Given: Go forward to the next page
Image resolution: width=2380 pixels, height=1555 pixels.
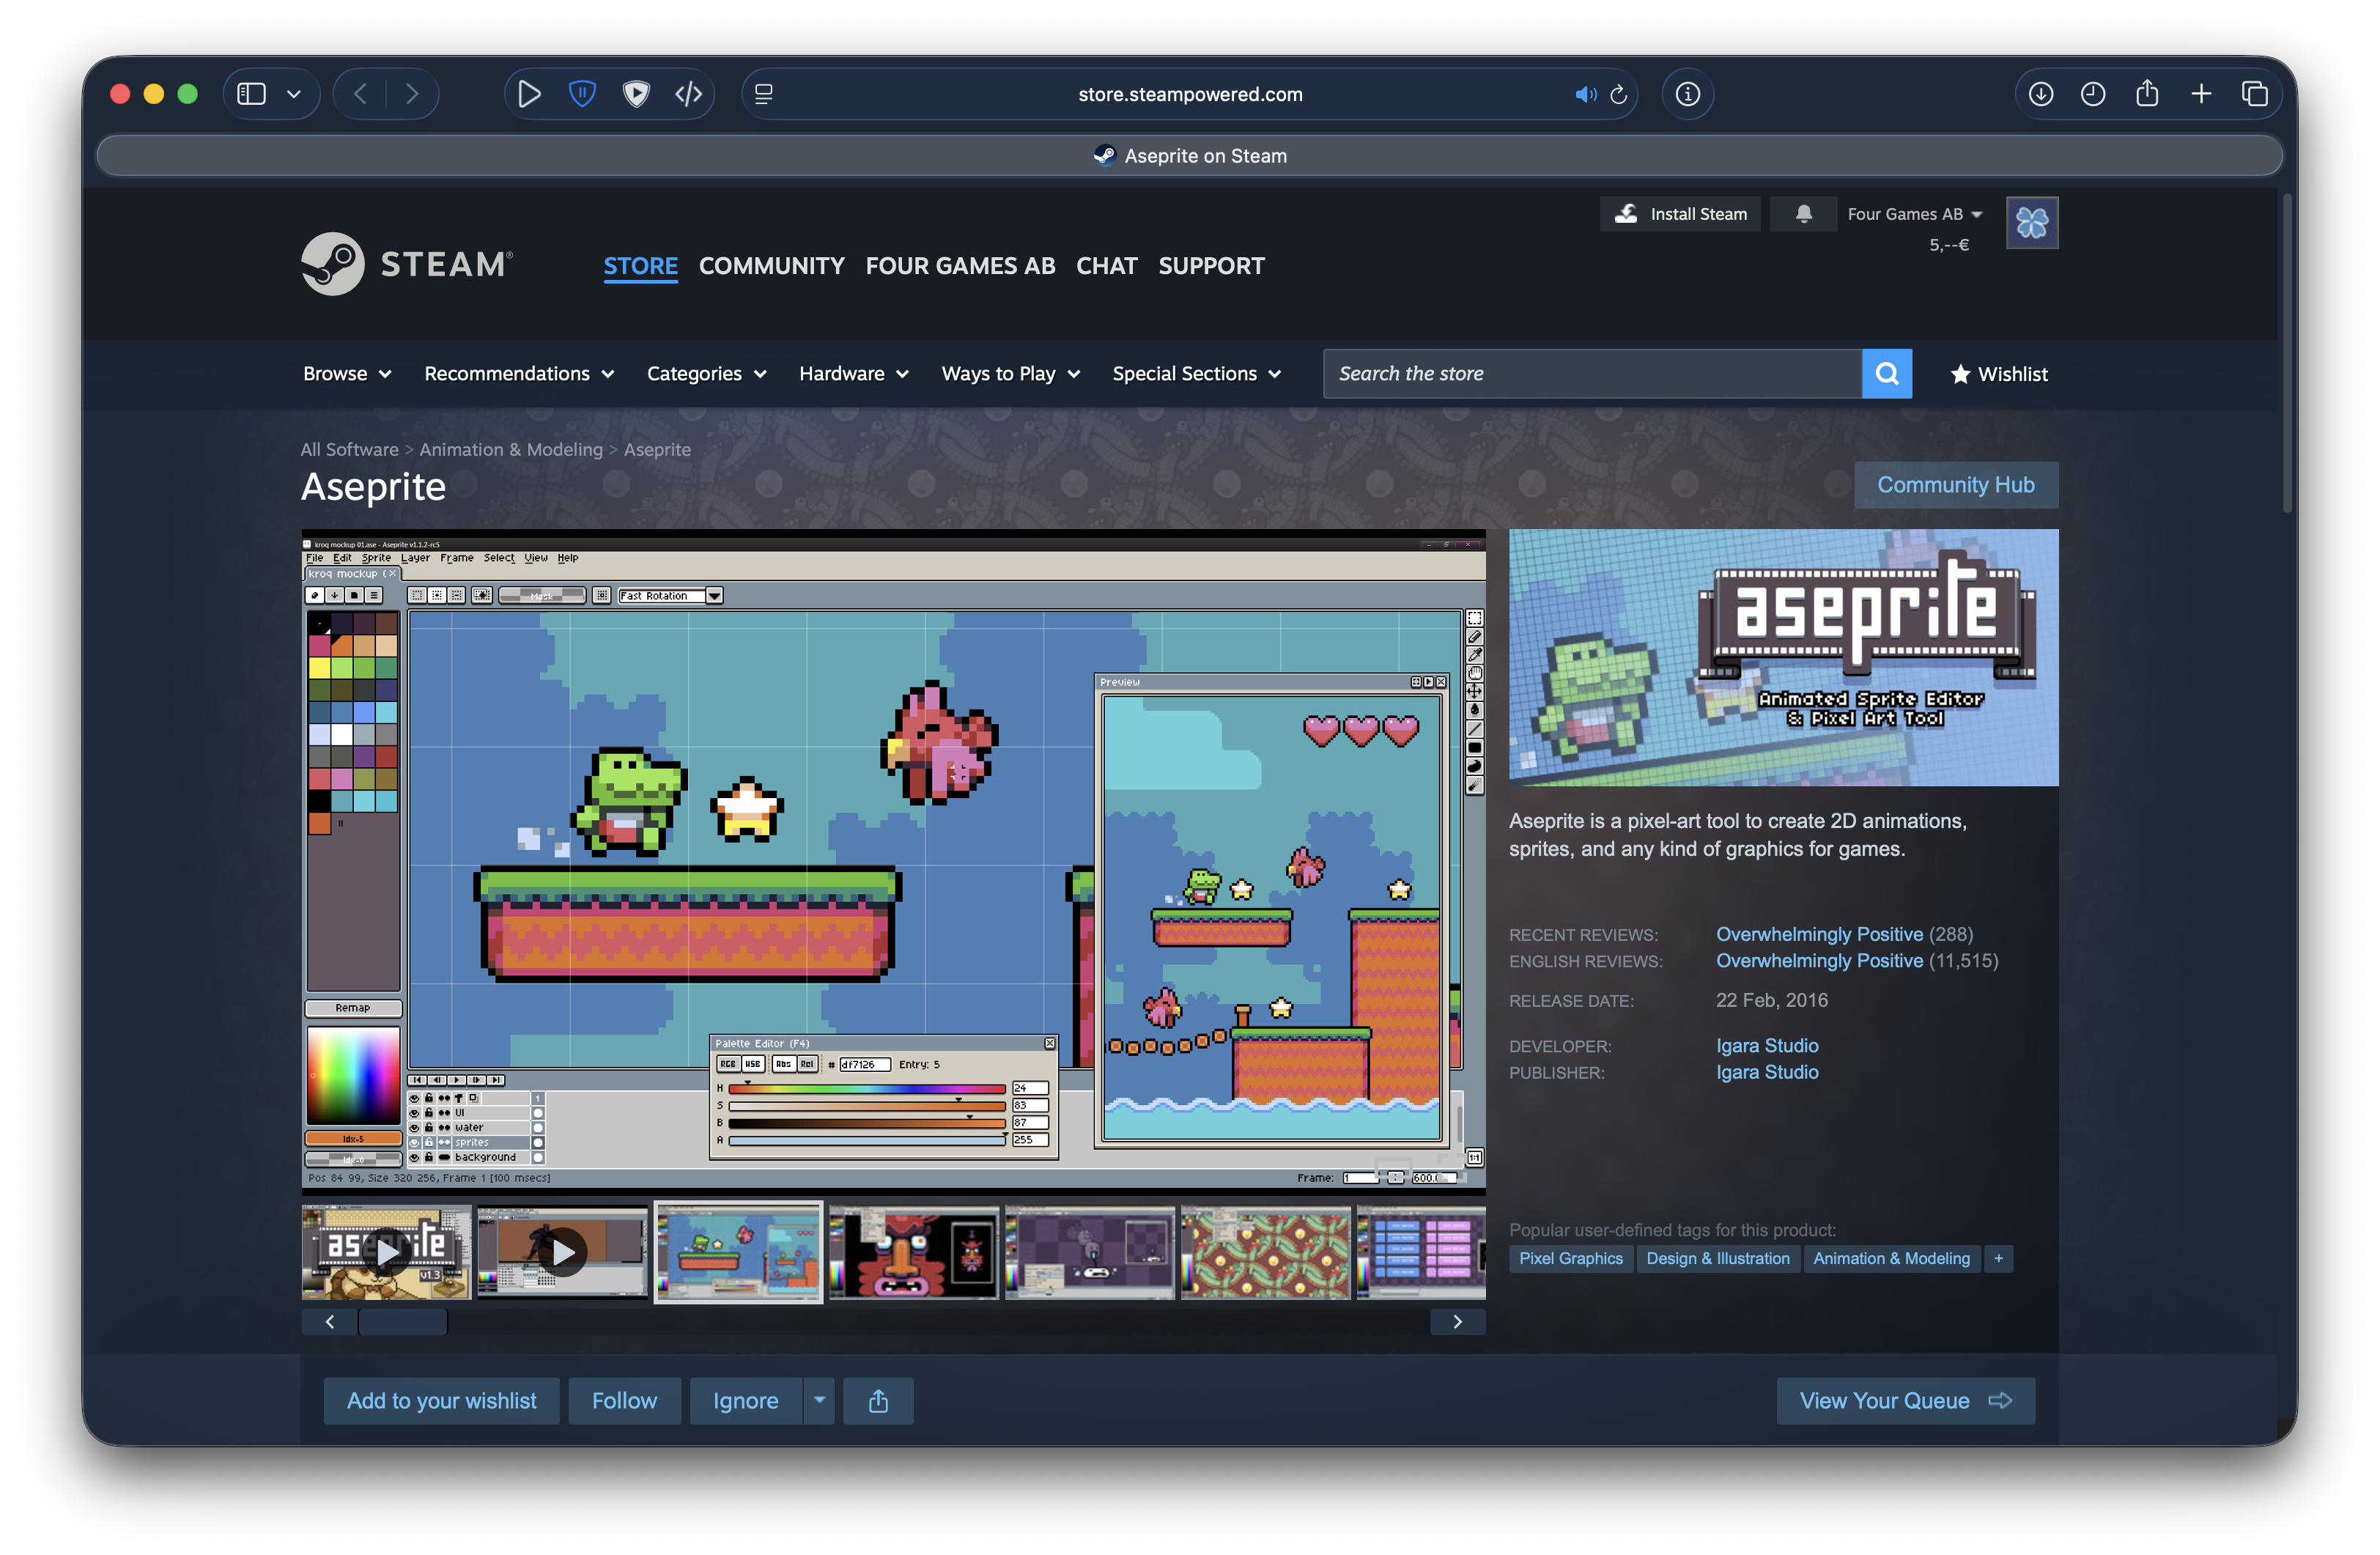Looking at the screenshot, I should click(412, 94).
